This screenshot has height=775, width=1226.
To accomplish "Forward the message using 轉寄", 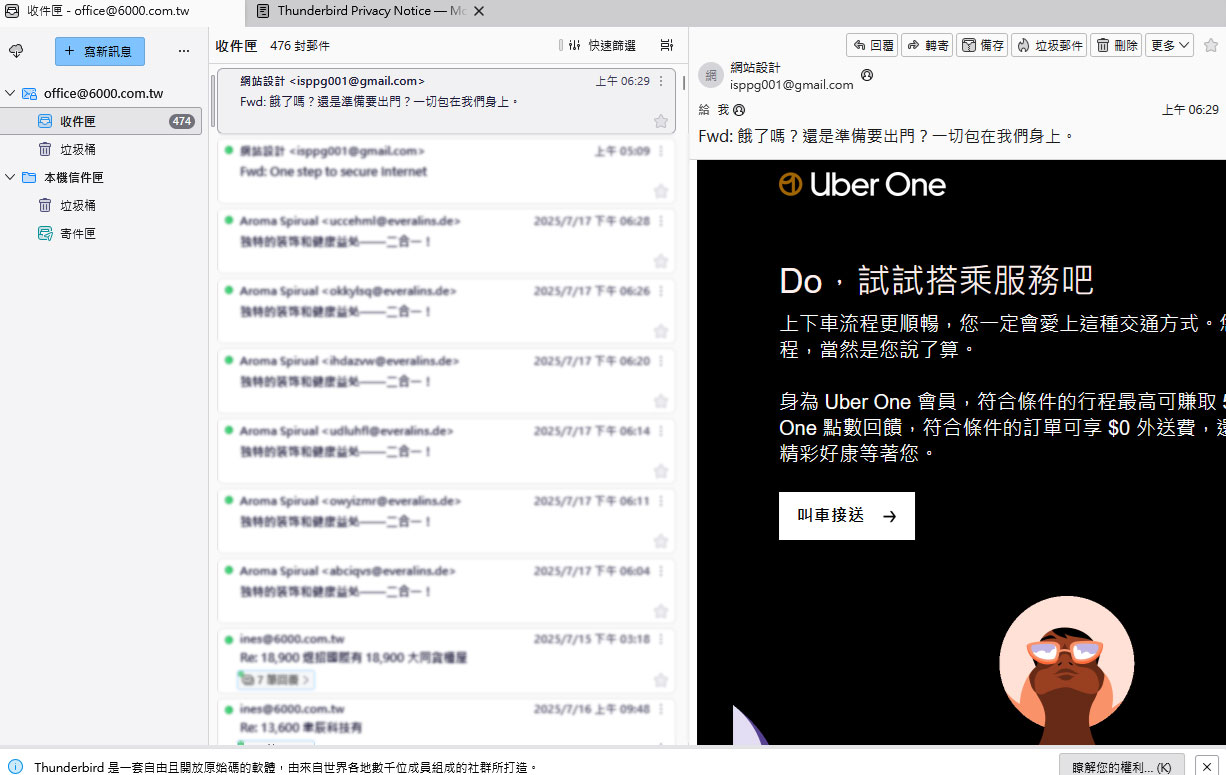I will pyautogui.click(x=927, y=45).
